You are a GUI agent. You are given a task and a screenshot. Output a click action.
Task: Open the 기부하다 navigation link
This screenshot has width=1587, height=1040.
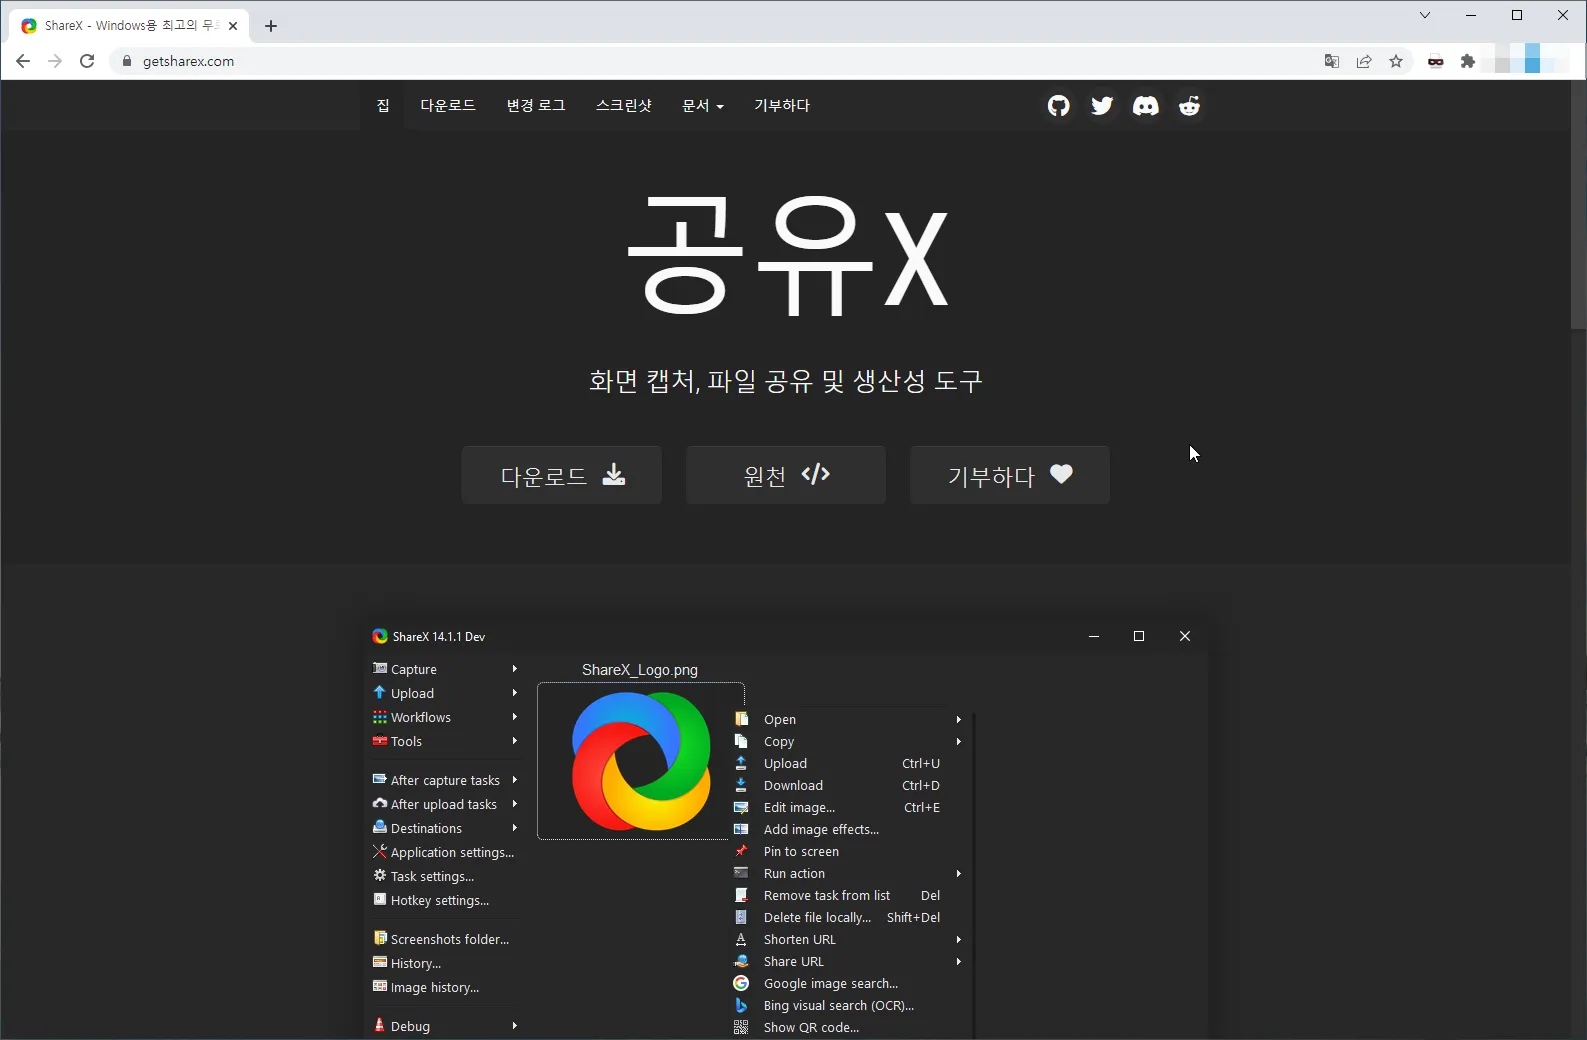pyautogui.click(x=782, y=105)
